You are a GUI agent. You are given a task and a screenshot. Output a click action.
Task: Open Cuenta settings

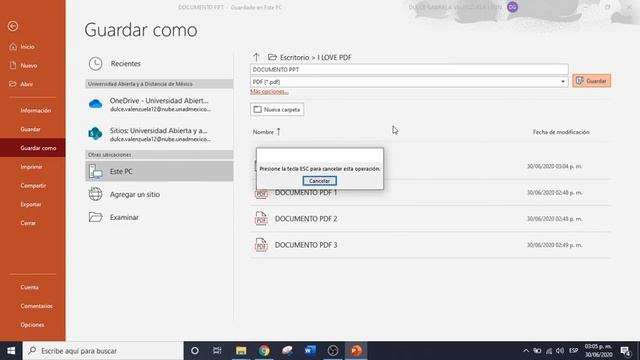[x=29, y=287]
